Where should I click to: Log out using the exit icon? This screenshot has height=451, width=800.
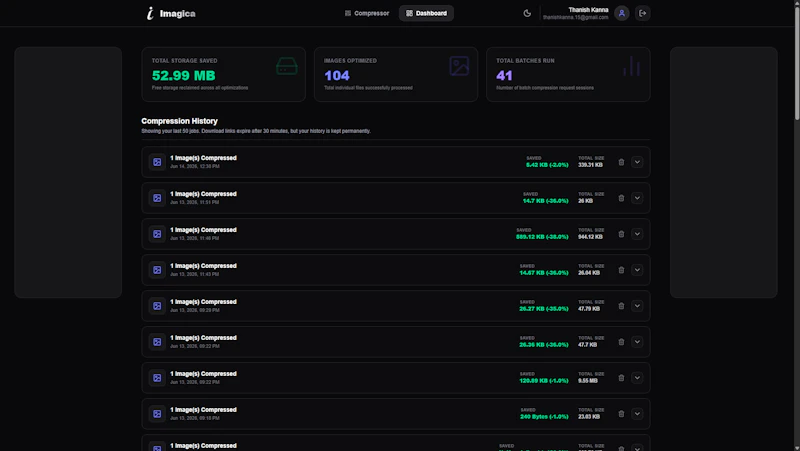point(642,13)
